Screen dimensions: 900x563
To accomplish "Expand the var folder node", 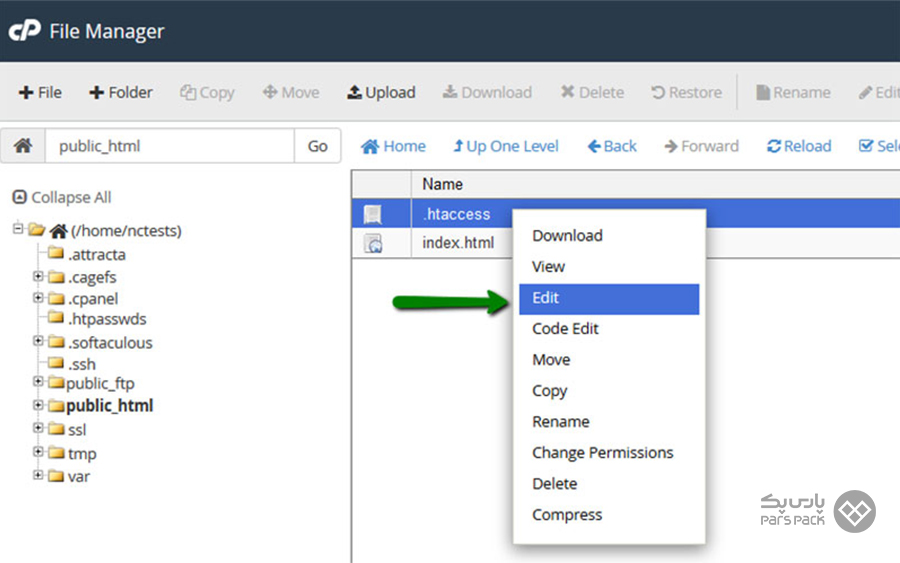I will [x=38, y=475].
